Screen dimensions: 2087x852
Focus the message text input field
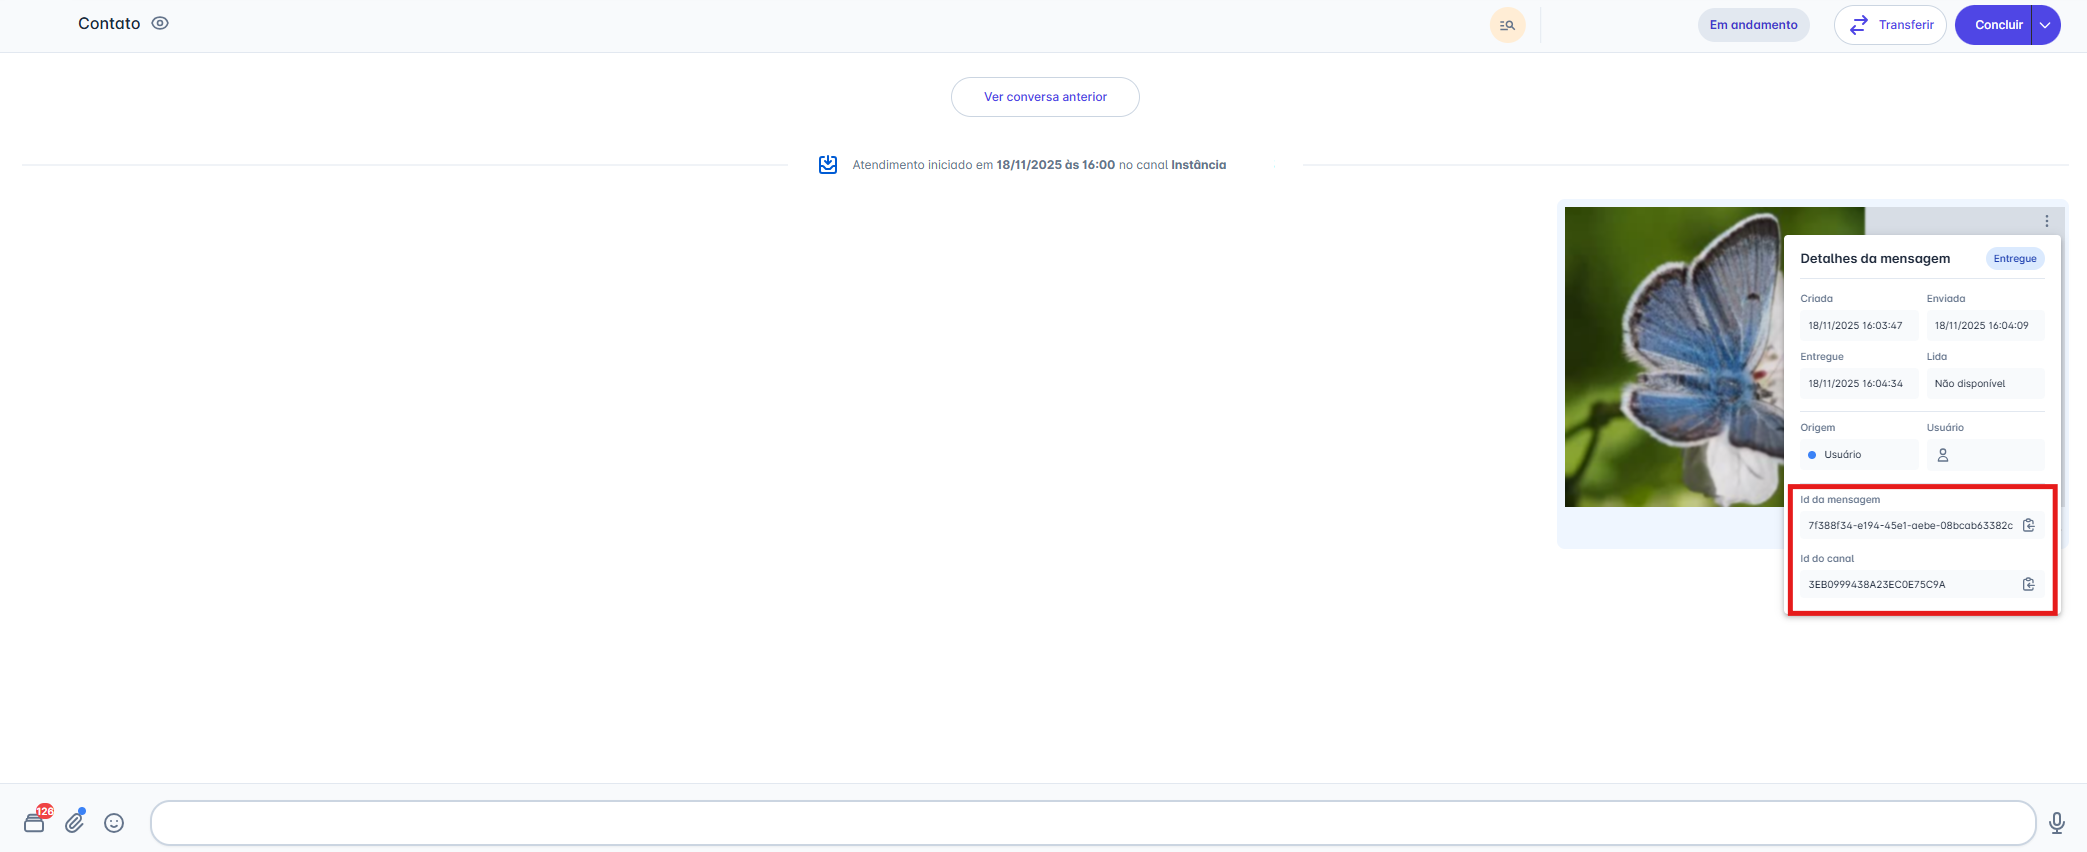click(x=1092, y=823)
